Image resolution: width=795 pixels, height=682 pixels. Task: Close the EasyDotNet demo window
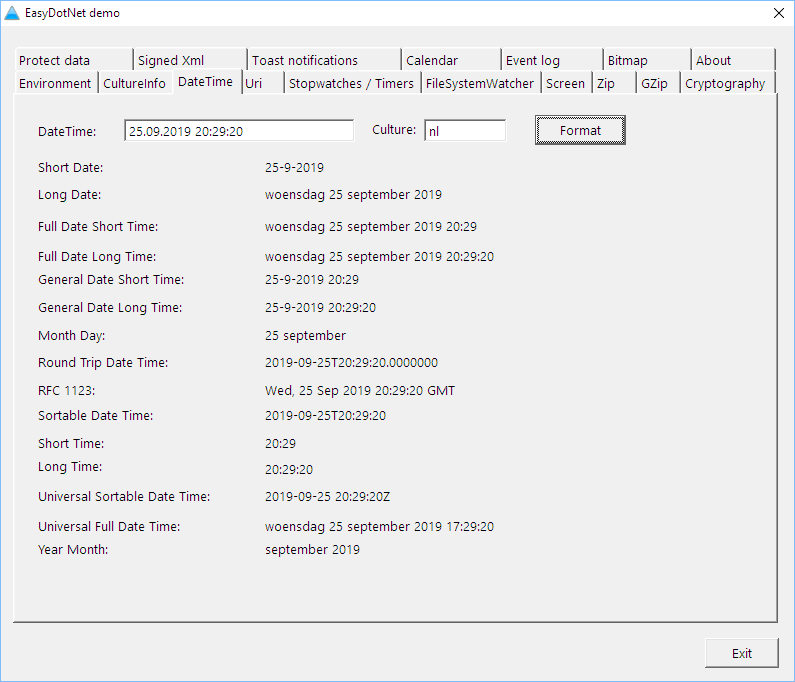[778, 13]
